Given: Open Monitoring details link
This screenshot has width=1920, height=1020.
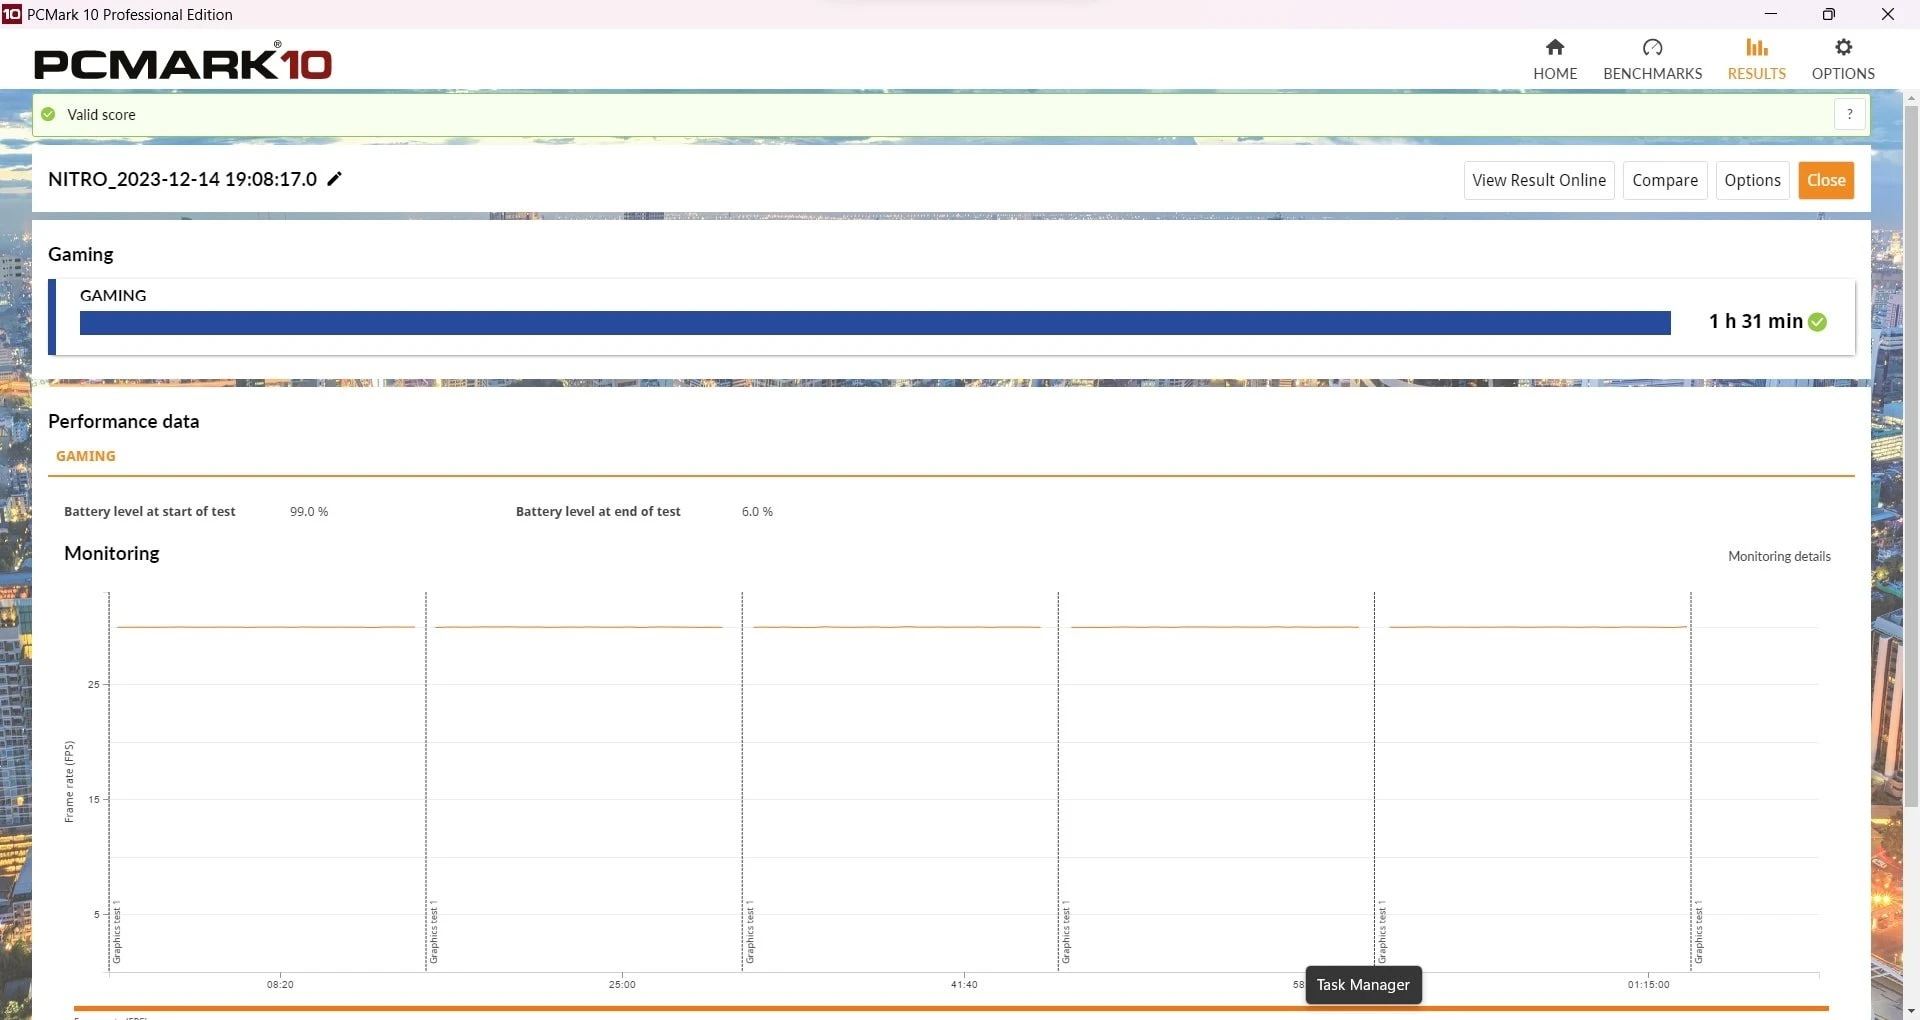Looking at the screenshot, I should click(x=1779, y=556).
